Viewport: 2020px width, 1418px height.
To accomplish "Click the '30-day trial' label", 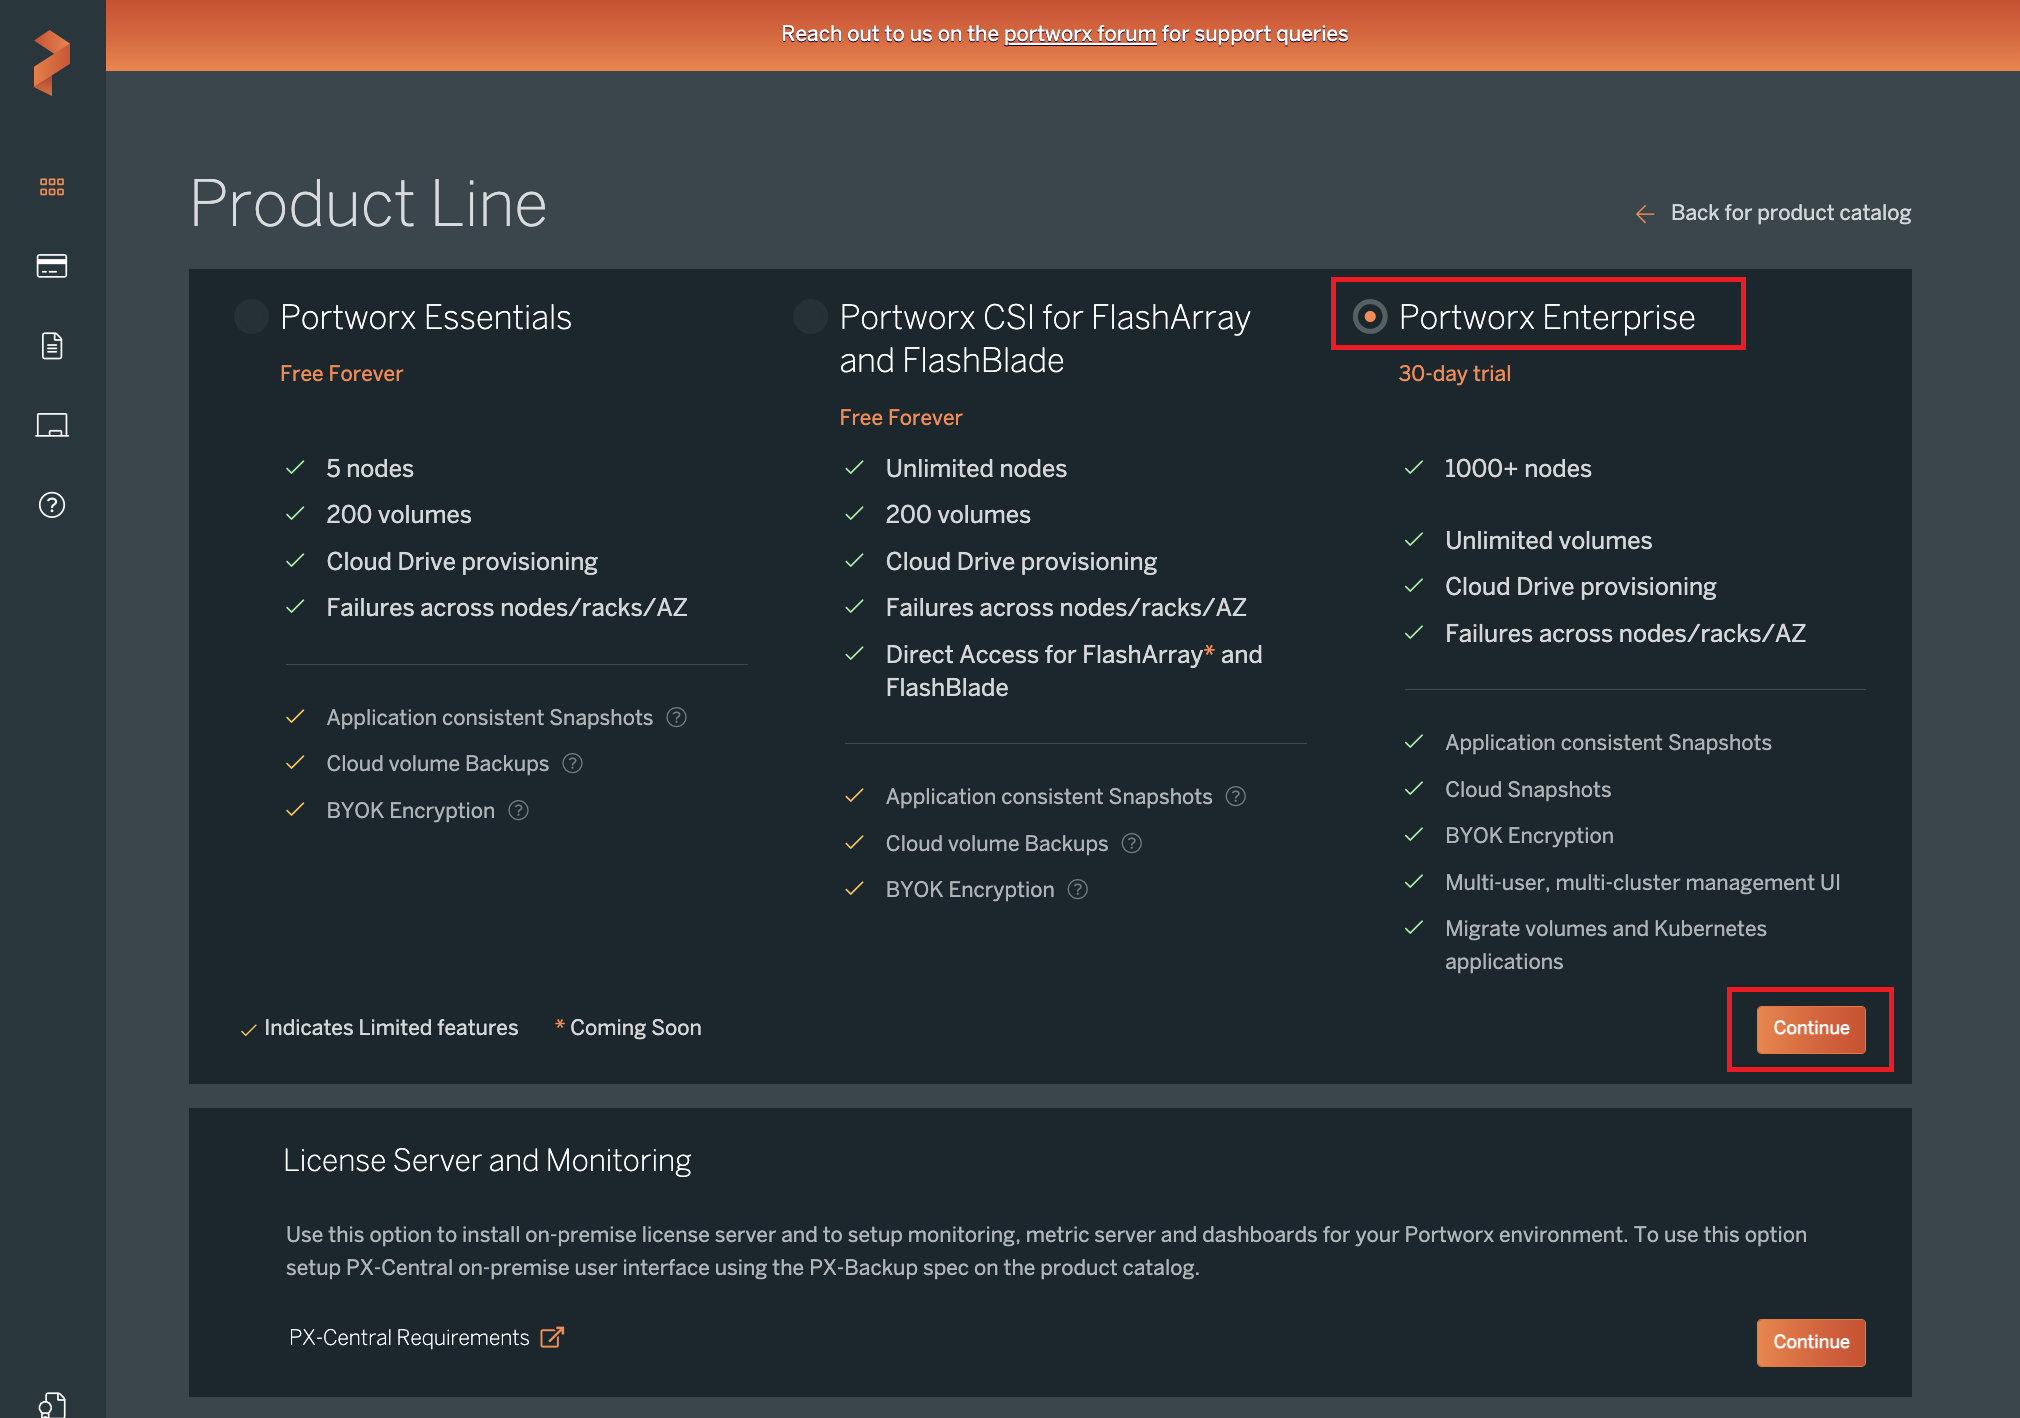I will (1454, 374).
